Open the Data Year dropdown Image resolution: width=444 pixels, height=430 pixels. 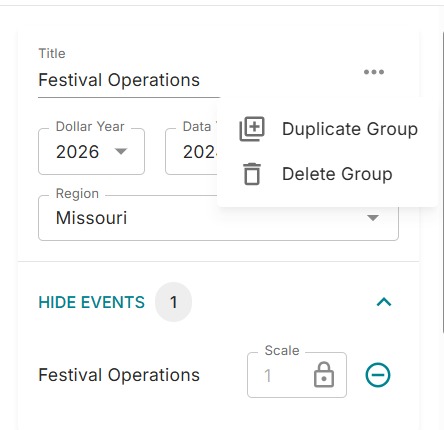coord(191,152)
